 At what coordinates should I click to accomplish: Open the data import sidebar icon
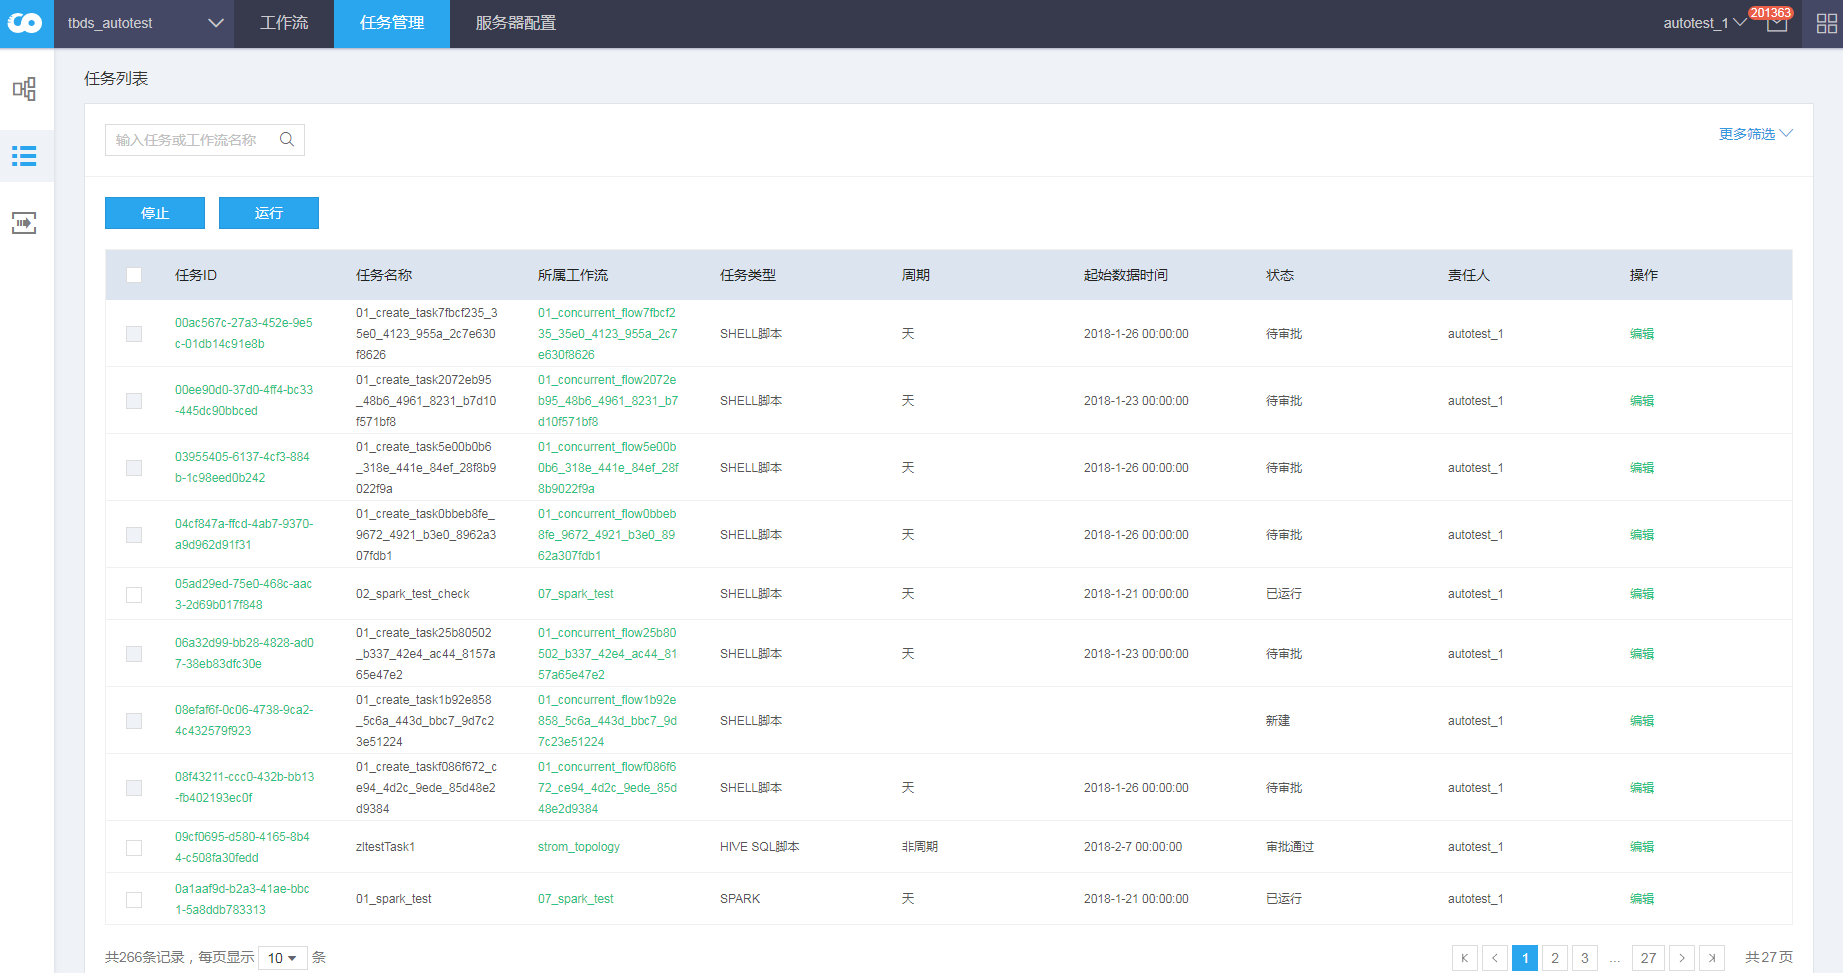pyautogui.click(x=25, y=223)
